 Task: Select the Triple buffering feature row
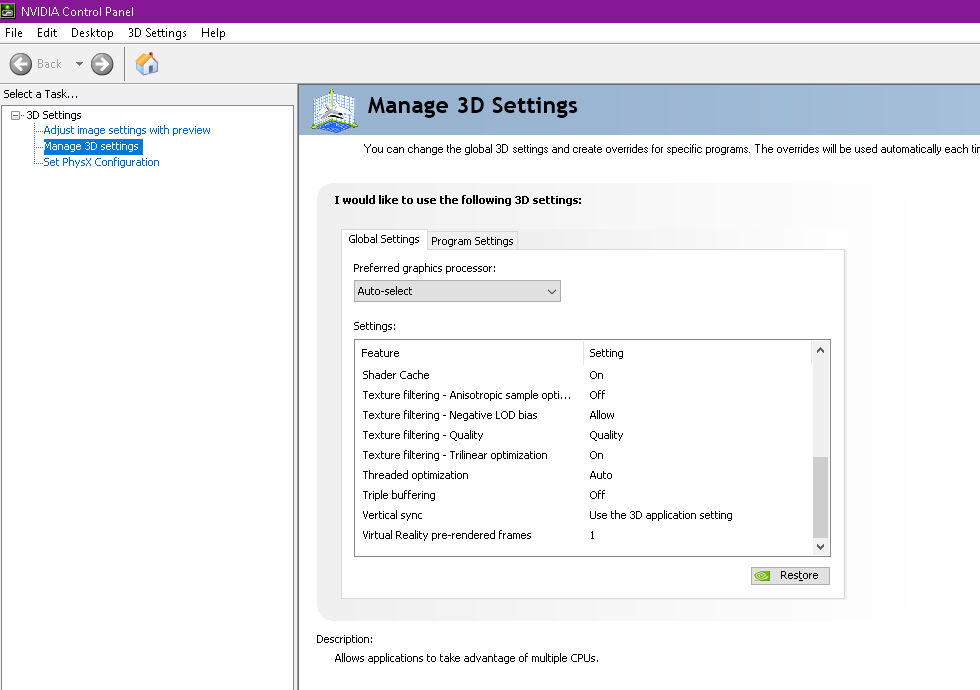pos(584,495)
